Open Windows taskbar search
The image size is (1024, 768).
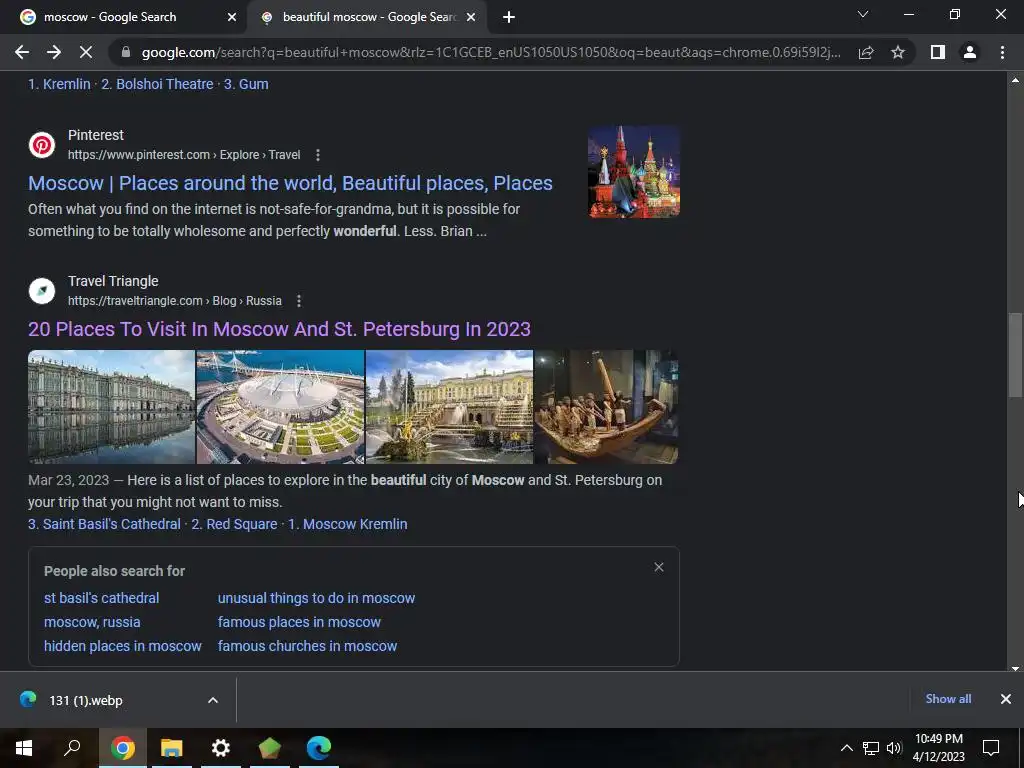[x=72, y=748]
